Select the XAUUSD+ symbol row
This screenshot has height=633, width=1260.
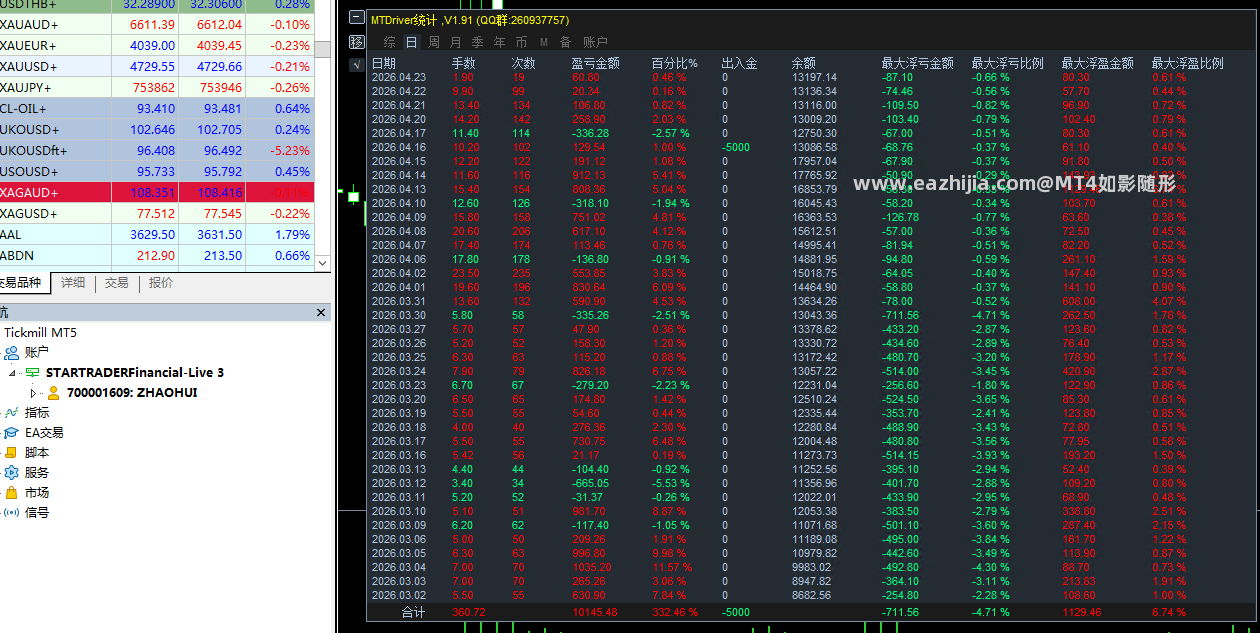(157, 66)
